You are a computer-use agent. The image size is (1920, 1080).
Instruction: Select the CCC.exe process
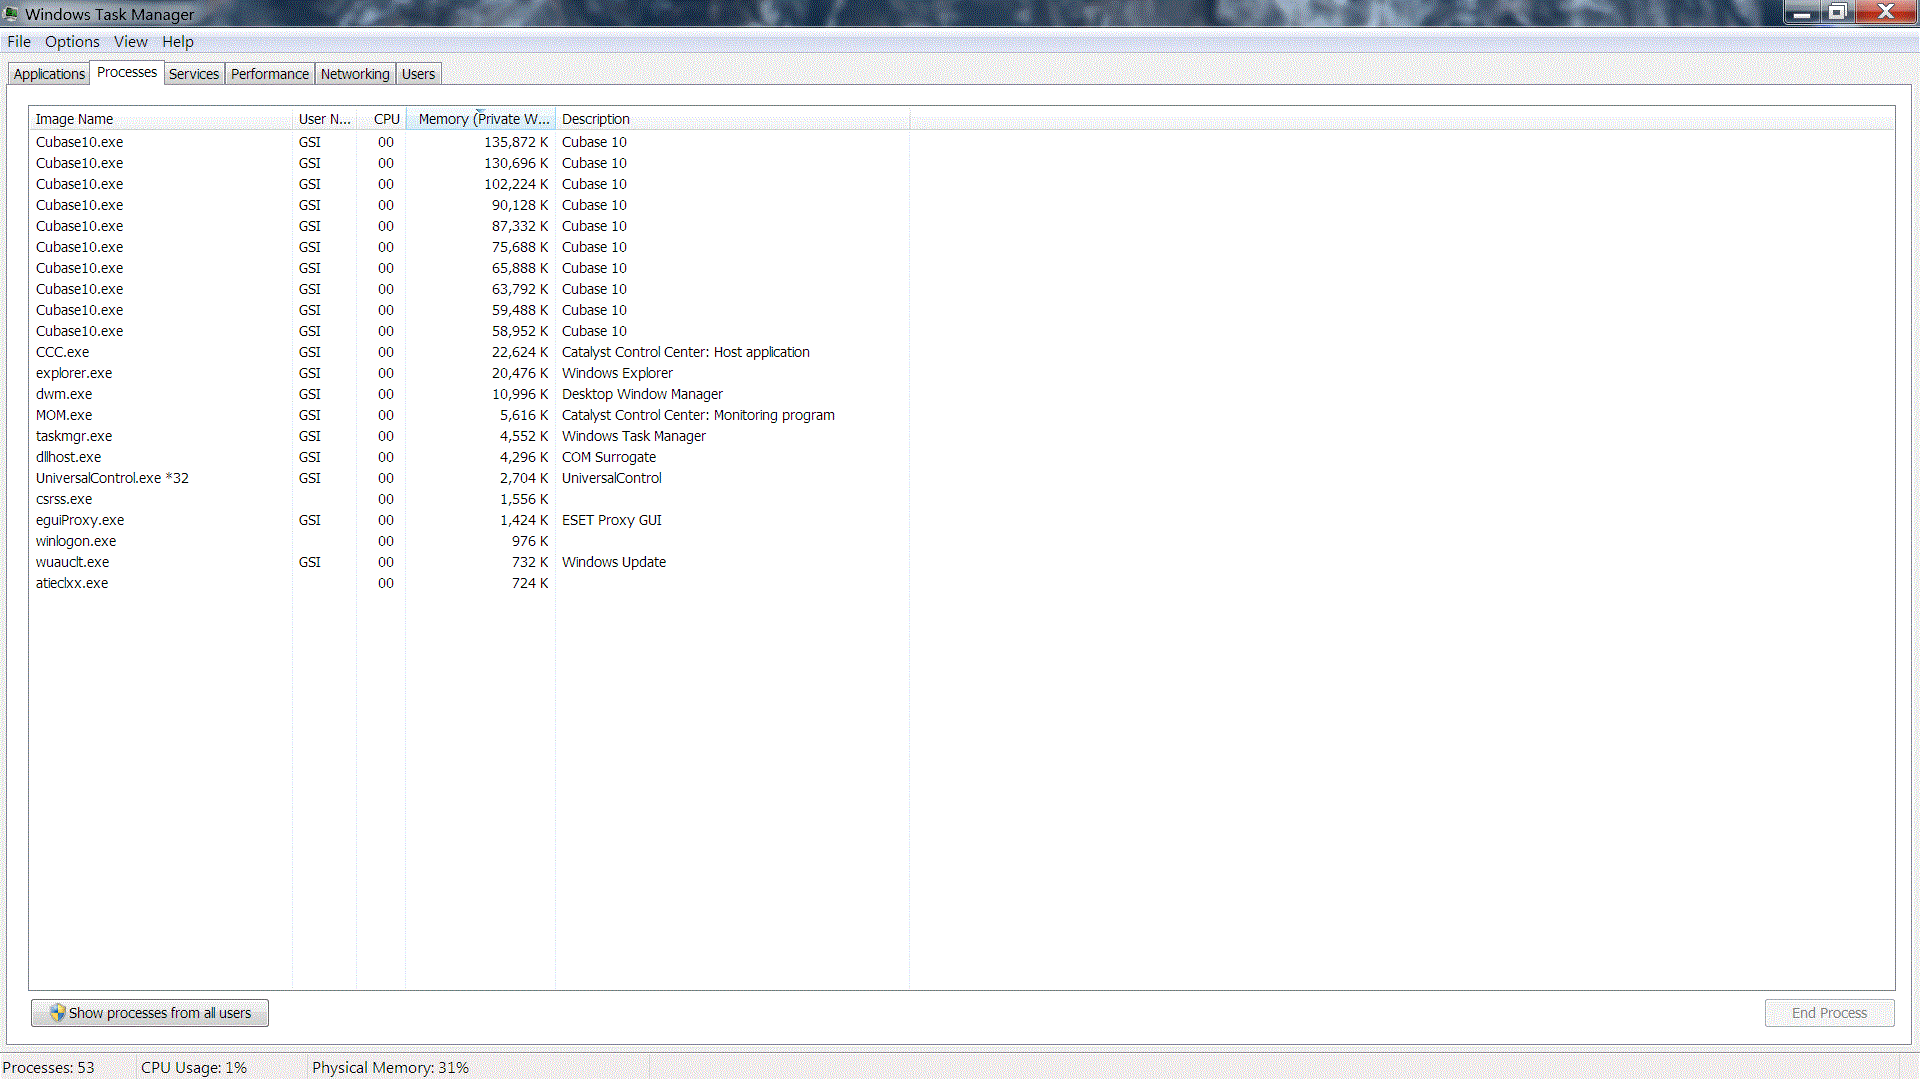pyautogui.click(x=470, y=352)
